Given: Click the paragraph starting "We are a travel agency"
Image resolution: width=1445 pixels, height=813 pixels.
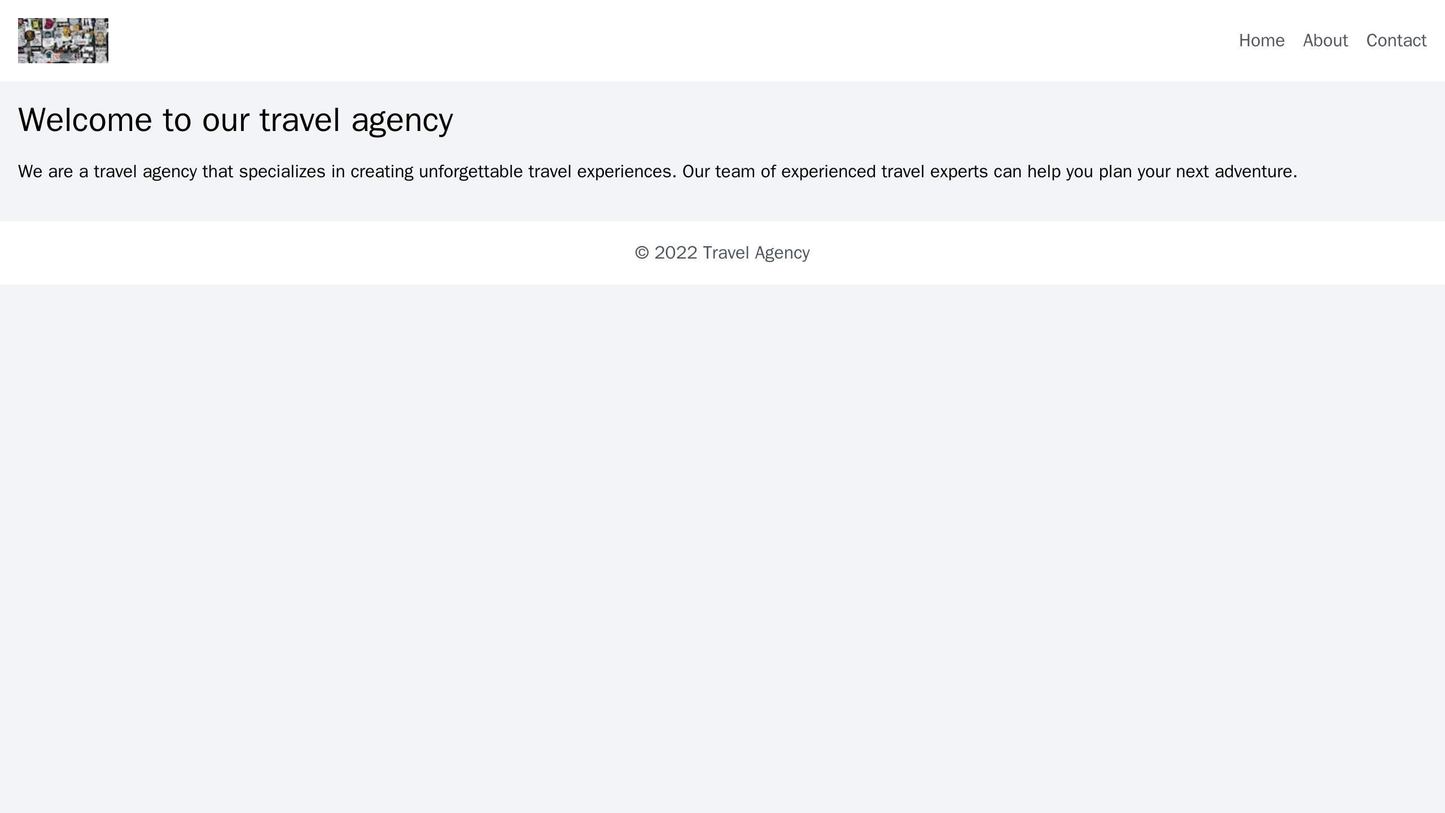Looking at the screenshot, I should click(x=657, y=172).
